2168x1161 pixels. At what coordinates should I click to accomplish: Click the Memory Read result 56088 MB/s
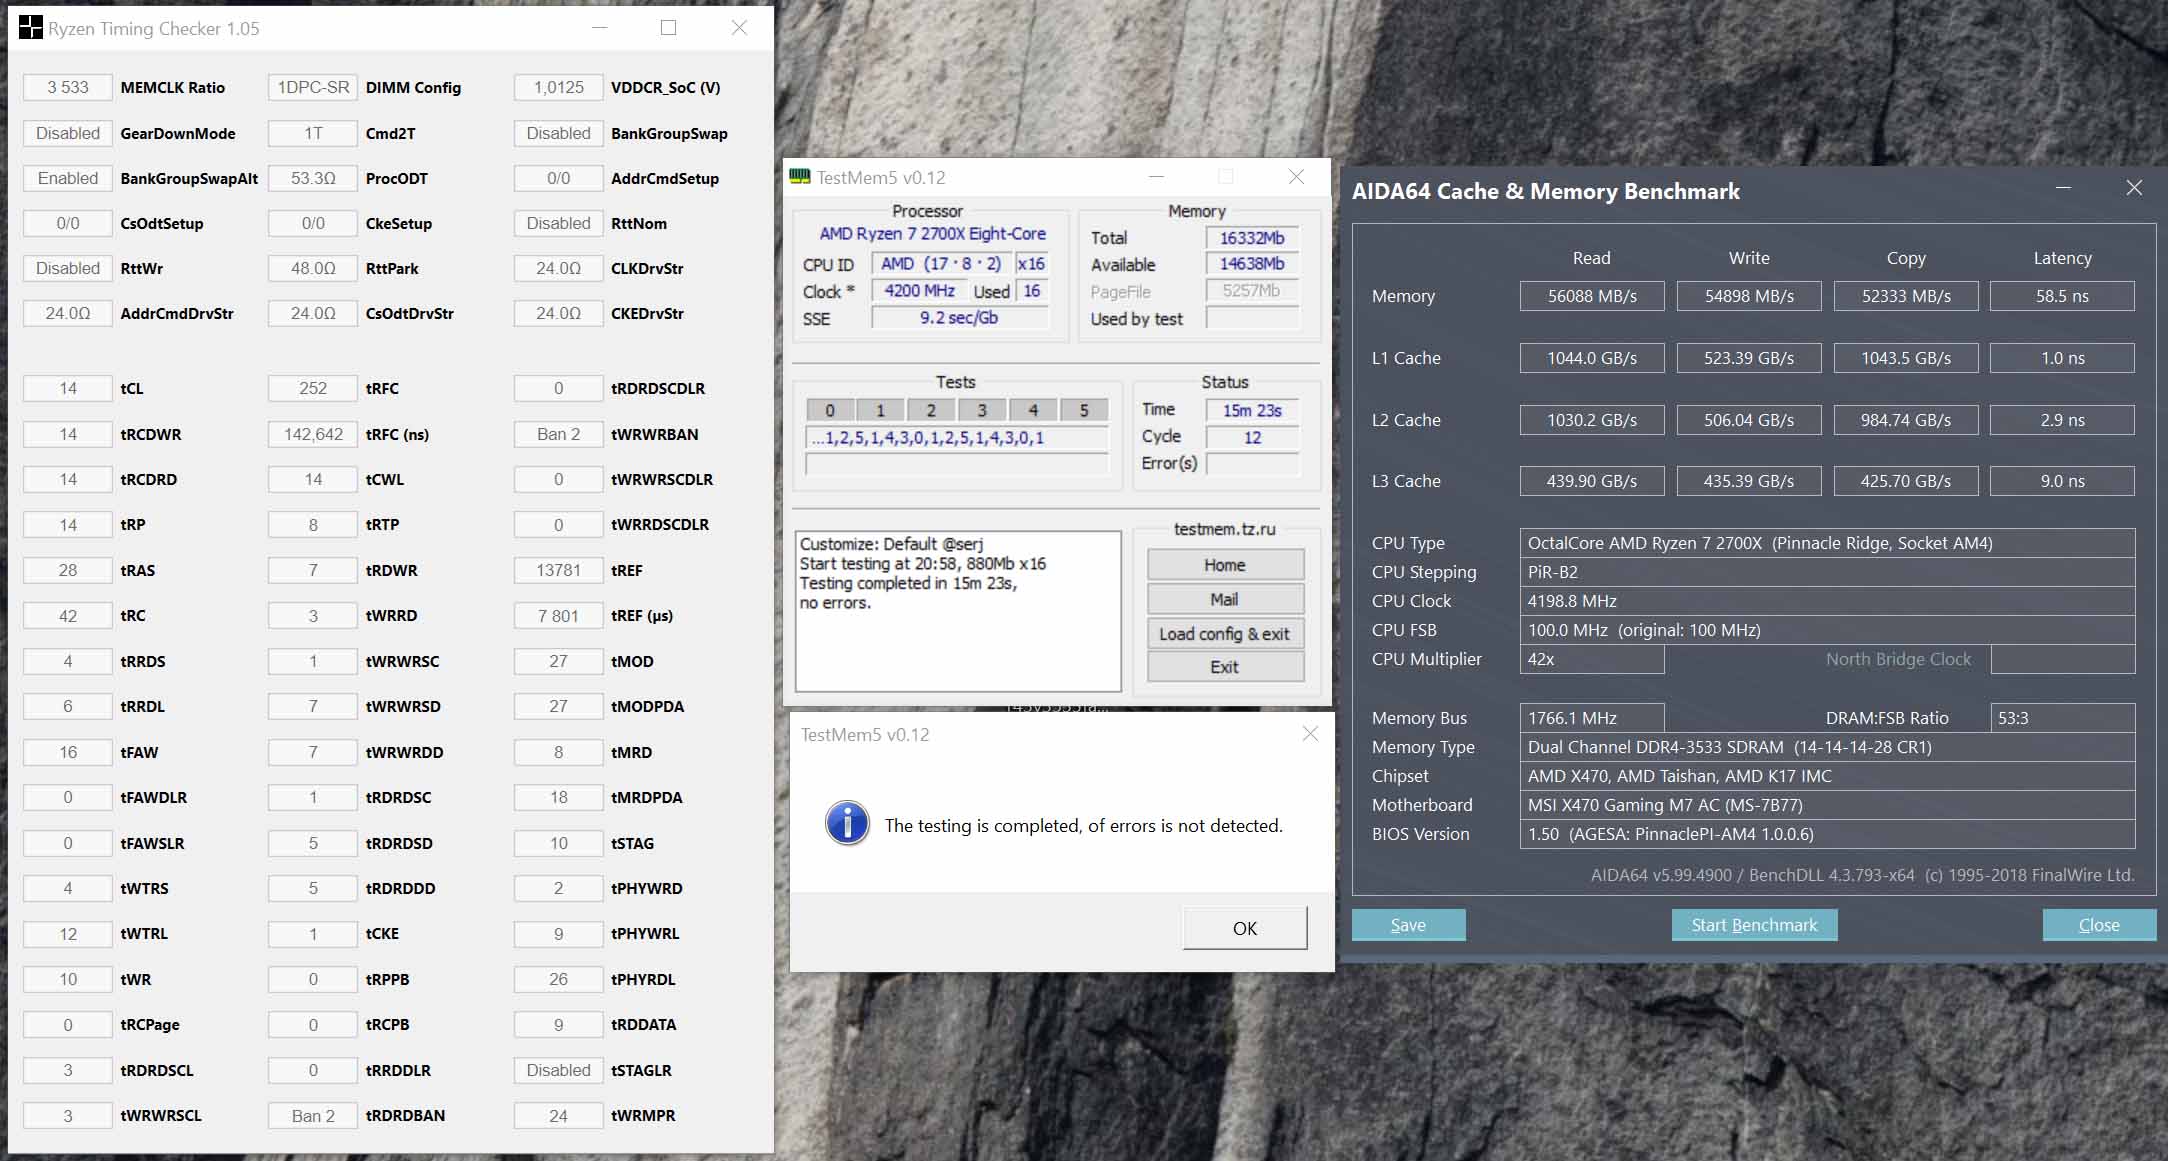[x=1592, y=296]
